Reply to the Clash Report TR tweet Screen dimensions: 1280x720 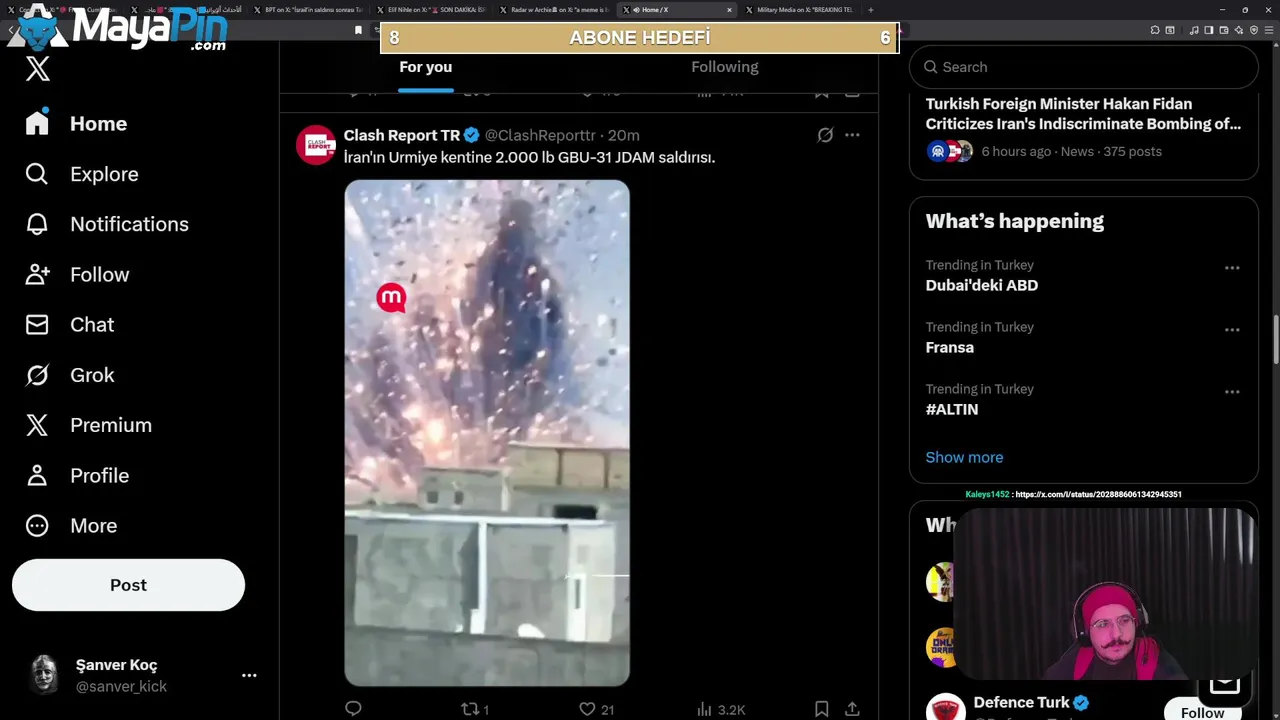click(x=353, y=709)
